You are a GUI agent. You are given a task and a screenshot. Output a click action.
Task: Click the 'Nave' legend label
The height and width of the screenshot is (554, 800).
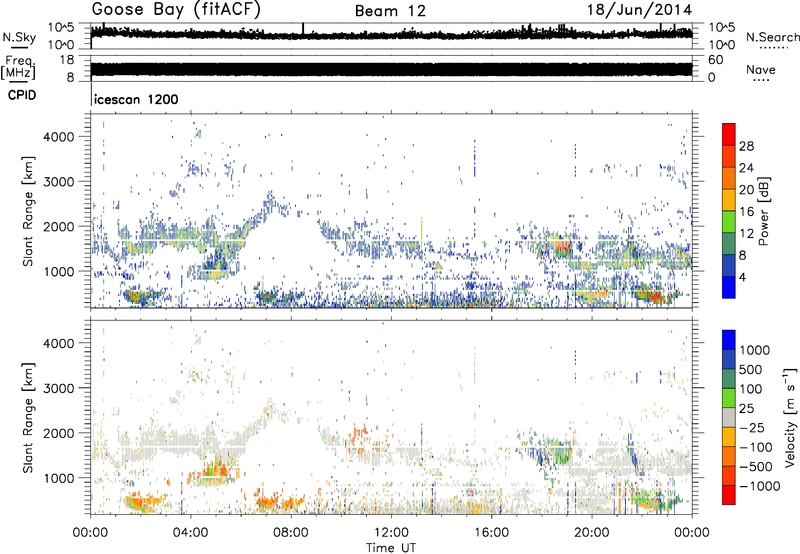click(761, 70)
